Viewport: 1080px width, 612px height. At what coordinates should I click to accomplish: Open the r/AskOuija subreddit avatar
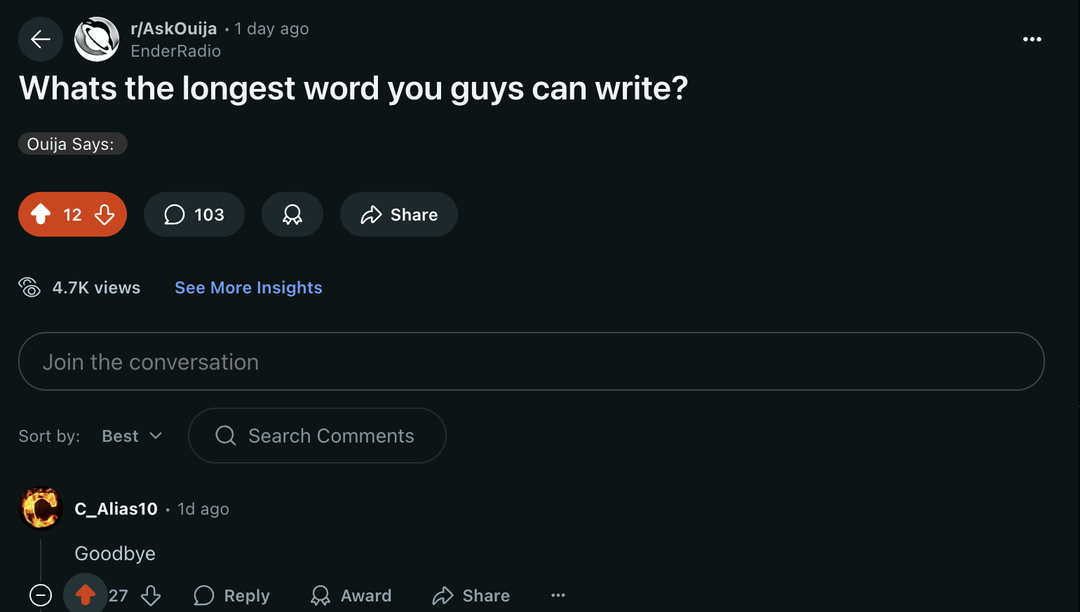(97, 39)
